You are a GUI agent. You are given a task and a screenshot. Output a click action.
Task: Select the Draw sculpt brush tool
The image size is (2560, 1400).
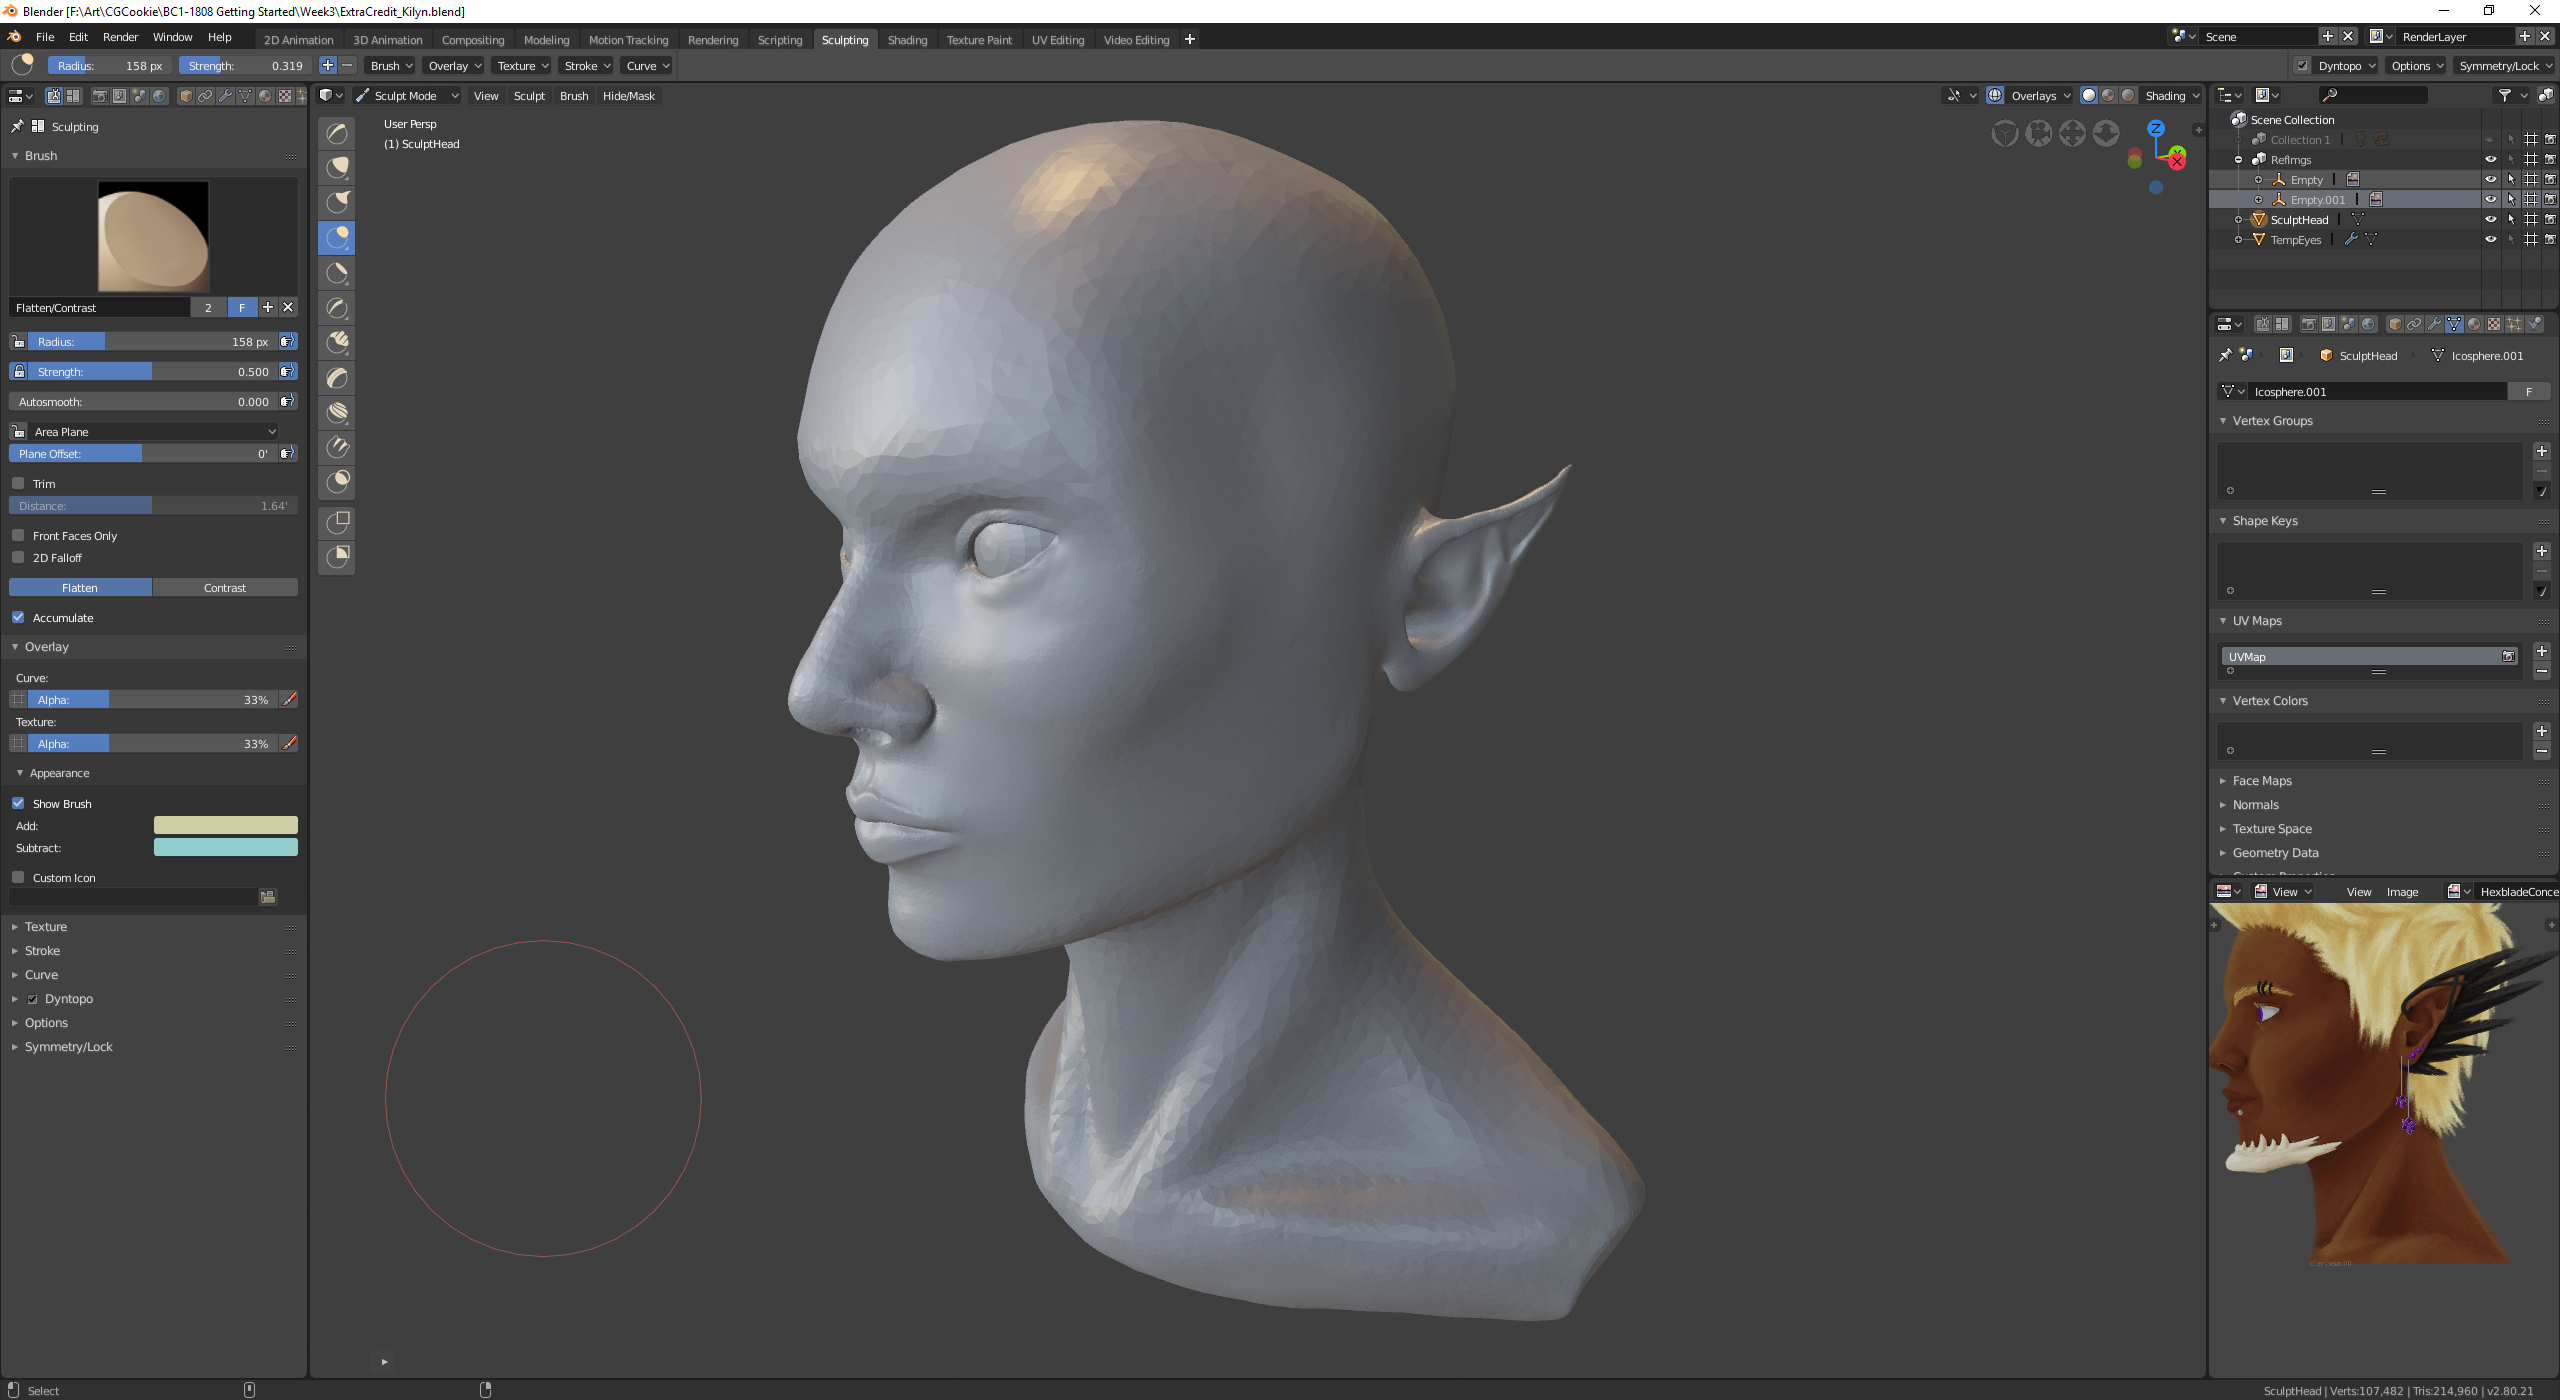(x=337, y=133)
